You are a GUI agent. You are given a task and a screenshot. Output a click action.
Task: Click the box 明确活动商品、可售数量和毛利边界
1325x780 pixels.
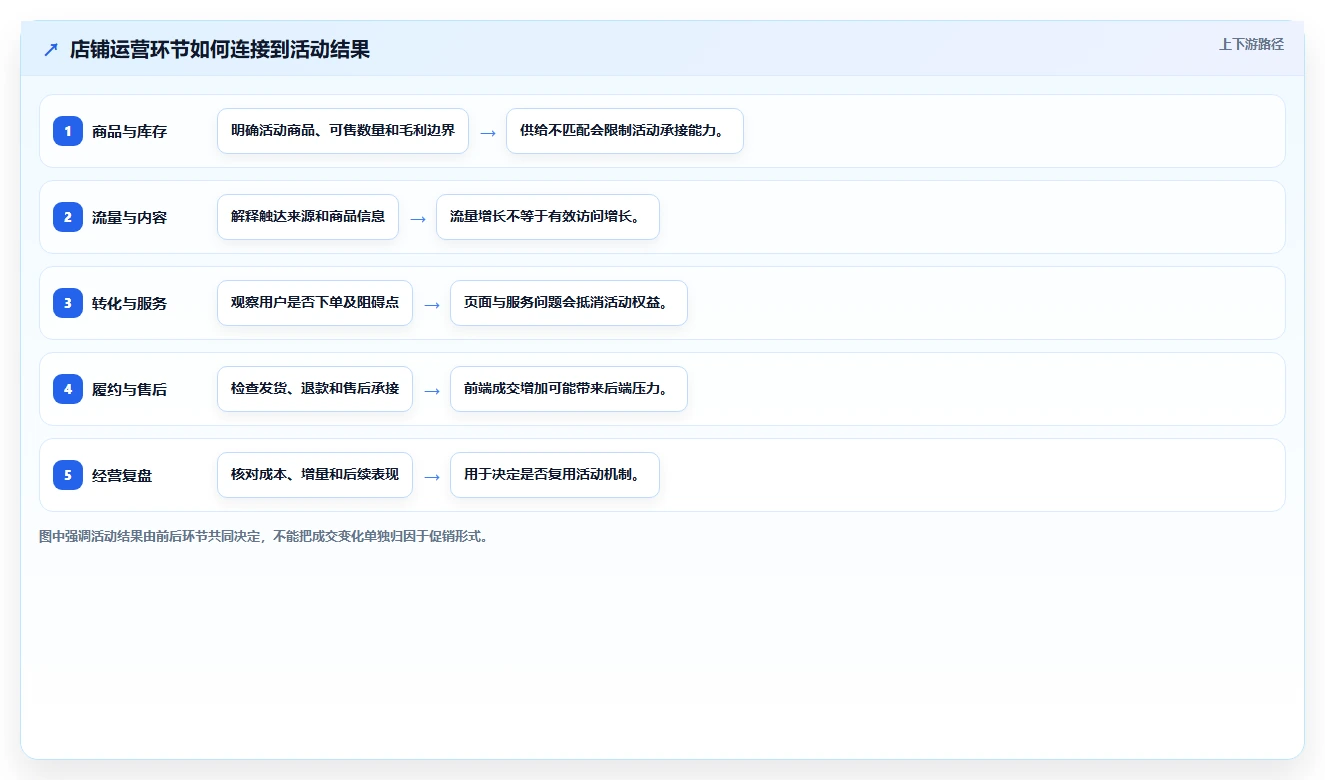pos(343,131)
